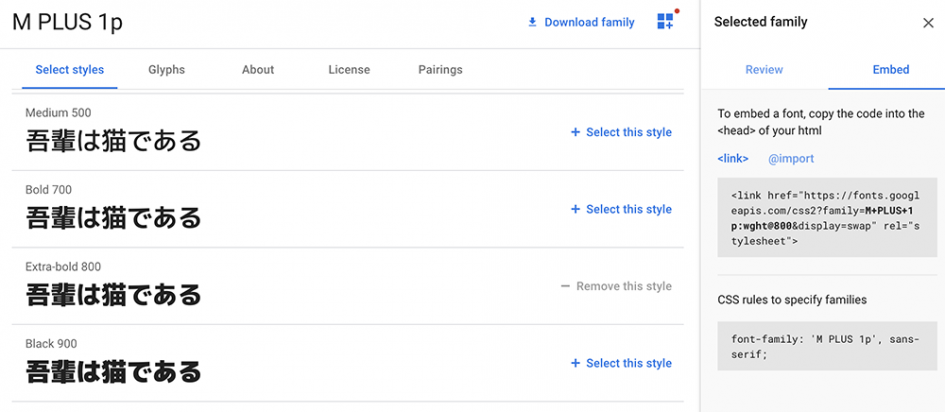Viewport: 945px width, 412px height.
Task: Click the Black 900 label
Action: (51, 344)
